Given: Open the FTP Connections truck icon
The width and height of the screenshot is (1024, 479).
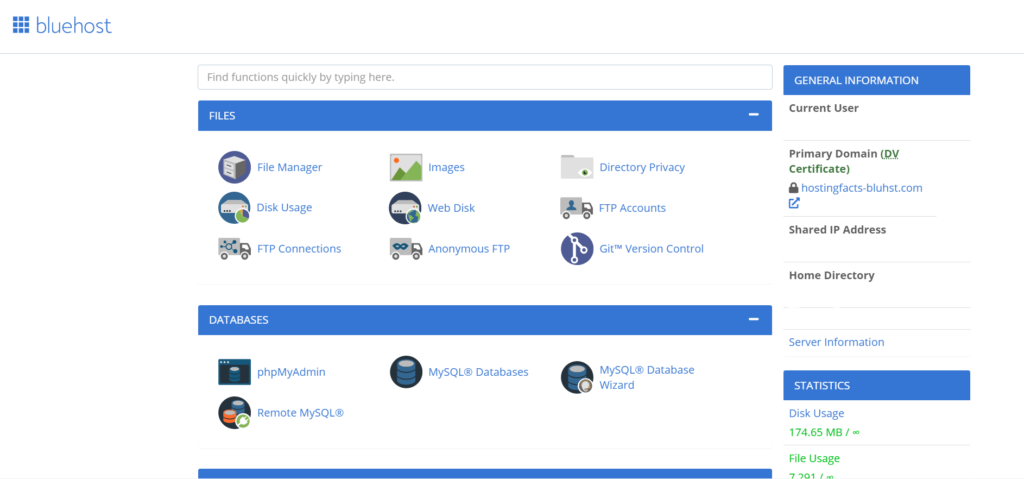Looking at the screenshot, I should [x=234, y=249].
